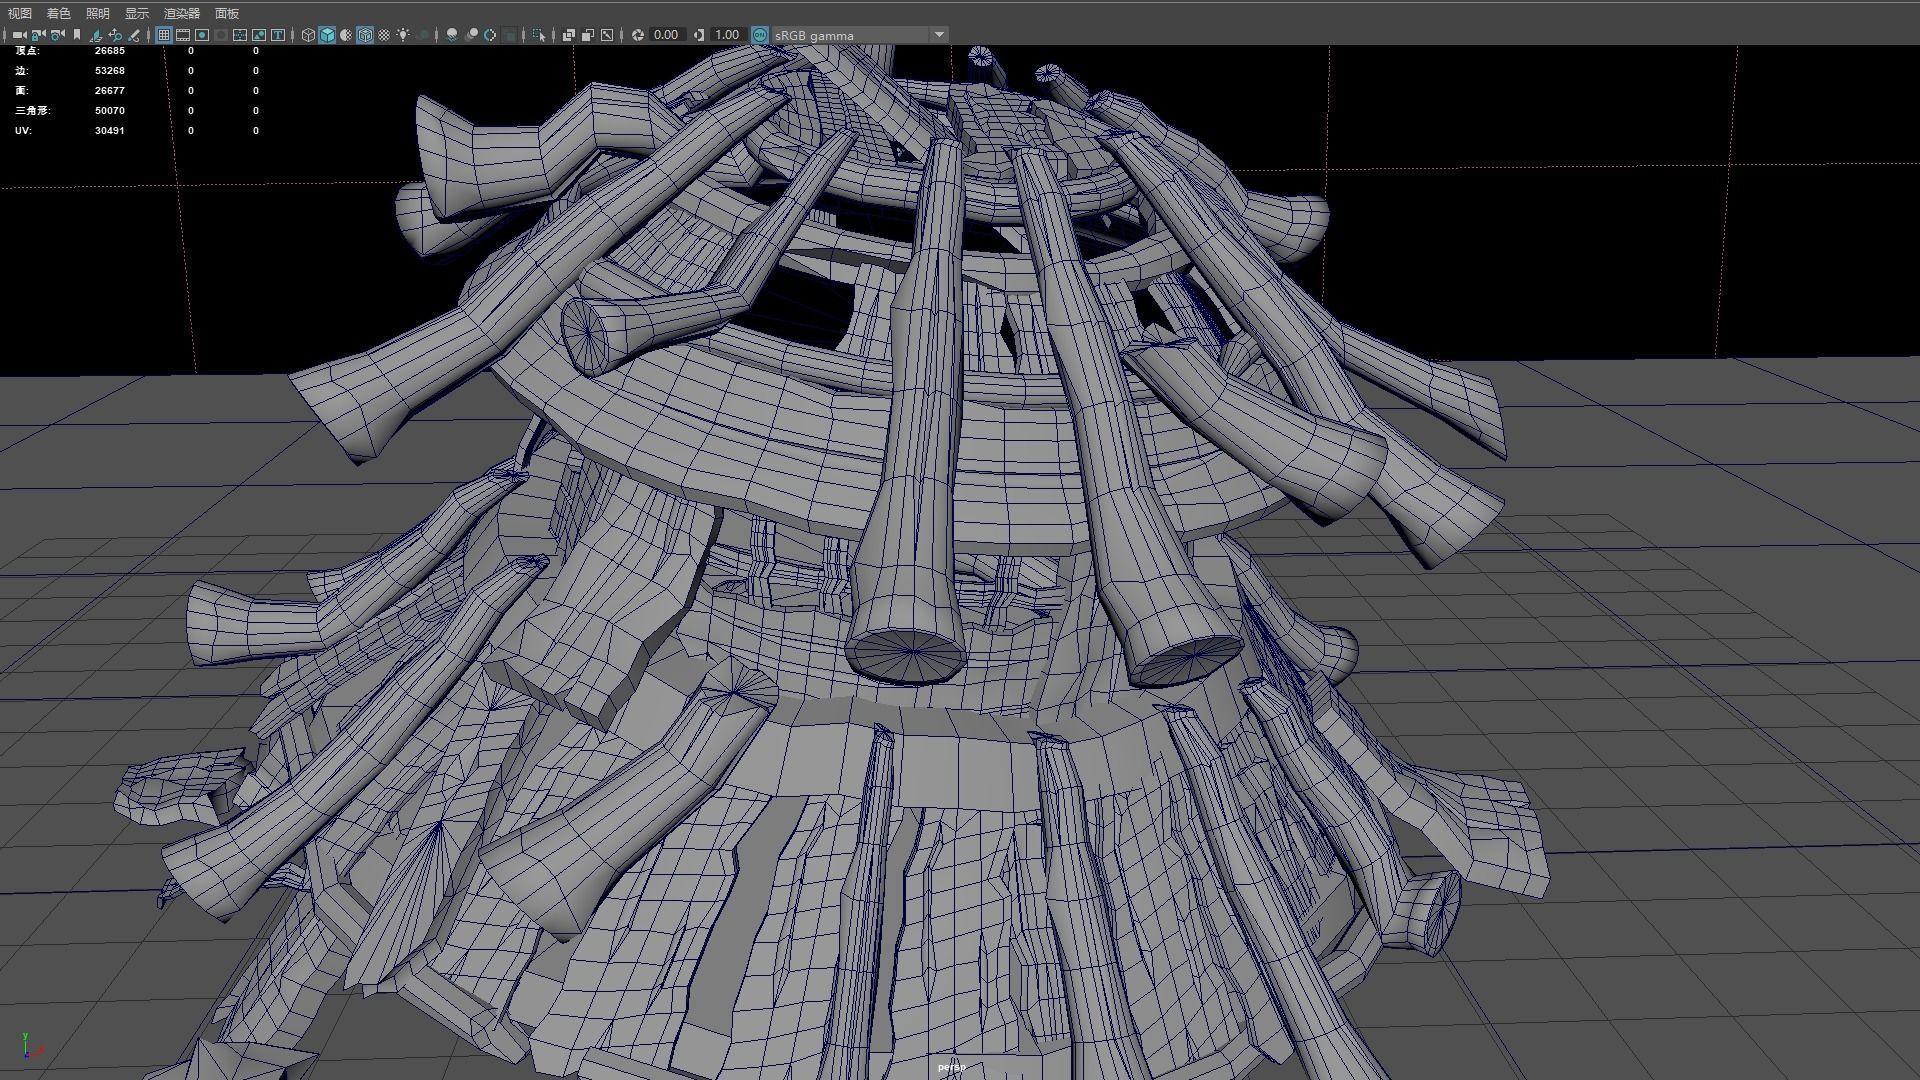This screenshot has width=1920, height=1080.
Task: Toggle the resolution gate icon
Action: click(x=202, y=35)
